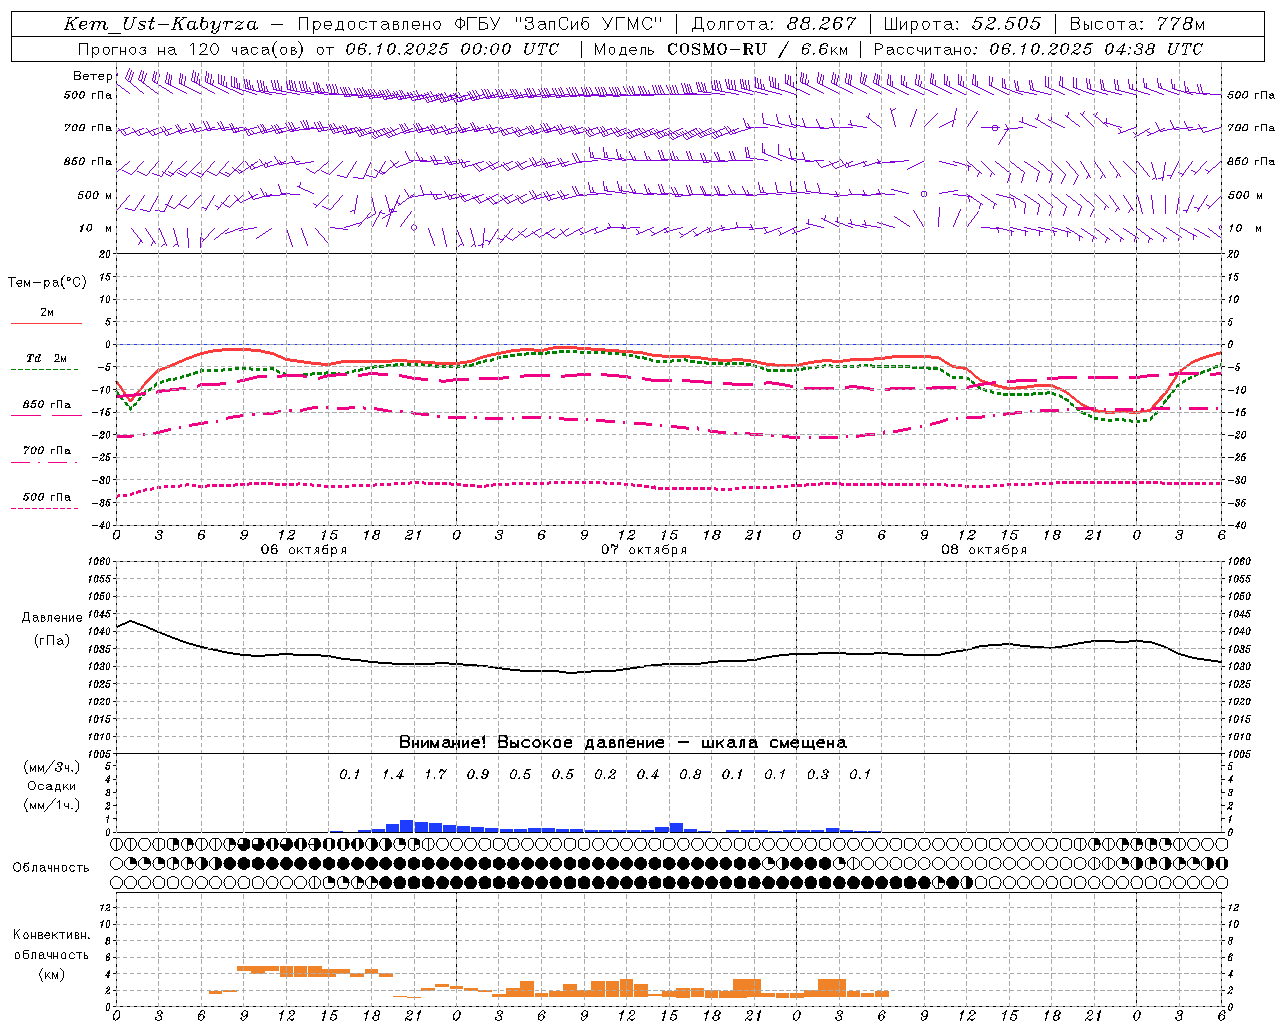
Task: Click the Давление pressure panel label
Action: pos(52,618)
